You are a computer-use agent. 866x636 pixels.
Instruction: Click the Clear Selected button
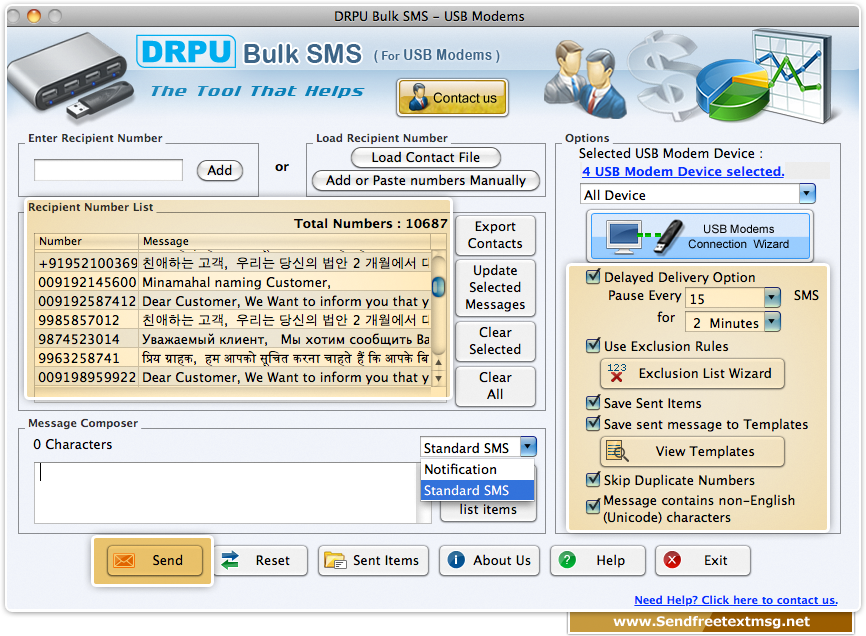pyautogui.click(x=495, y=341)
